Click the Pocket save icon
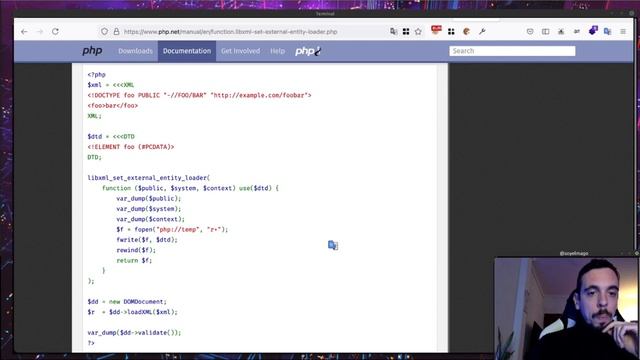The height and width of the screenshot is (360, 640). coord(530,31)
